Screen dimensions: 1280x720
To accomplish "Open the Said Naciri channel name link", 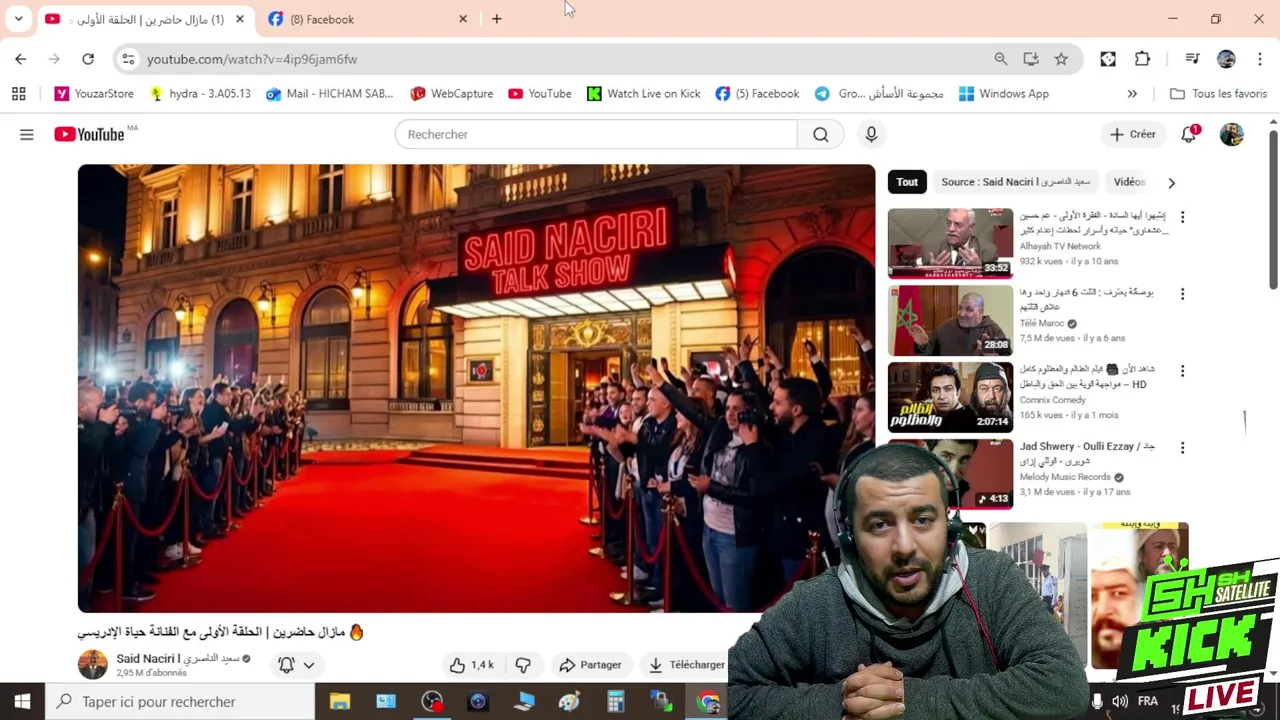I will pos(177,658).
